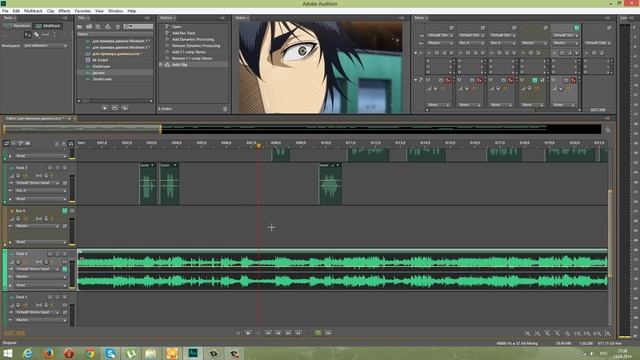Image resolution: width=640 pixels, height=360 pixels.
Task: Open the Workspace dropdown
Action: point(45,46)
